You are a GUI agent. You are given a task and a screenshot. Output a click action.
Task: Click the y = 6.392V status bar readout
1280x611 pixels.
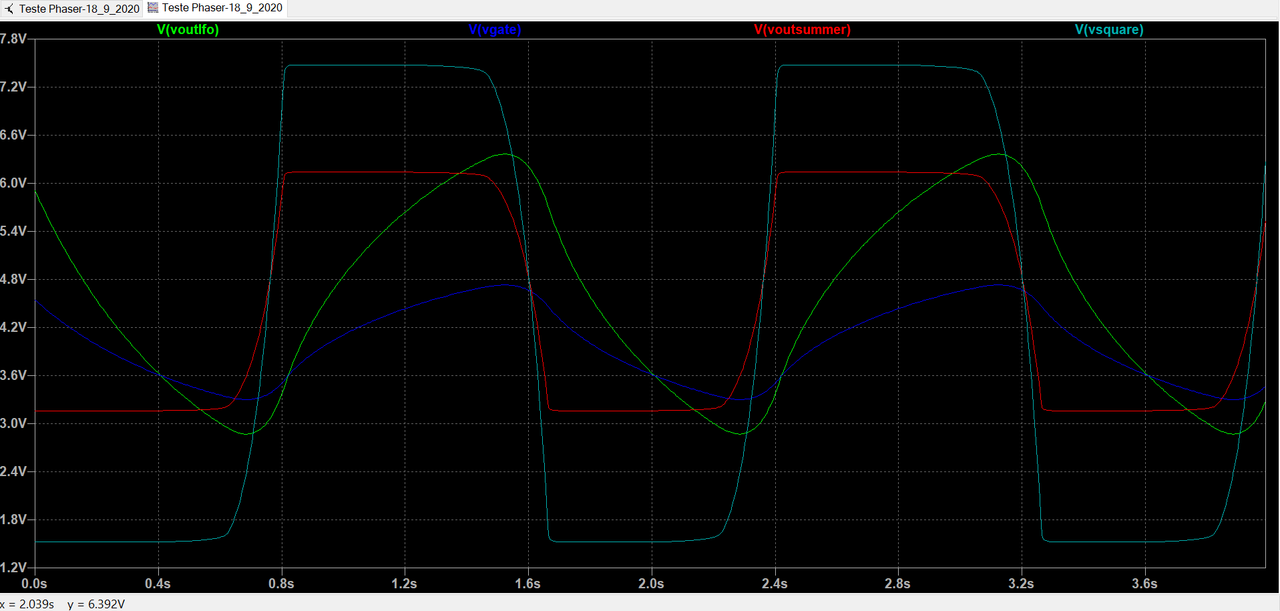click(x=95, y=604)
